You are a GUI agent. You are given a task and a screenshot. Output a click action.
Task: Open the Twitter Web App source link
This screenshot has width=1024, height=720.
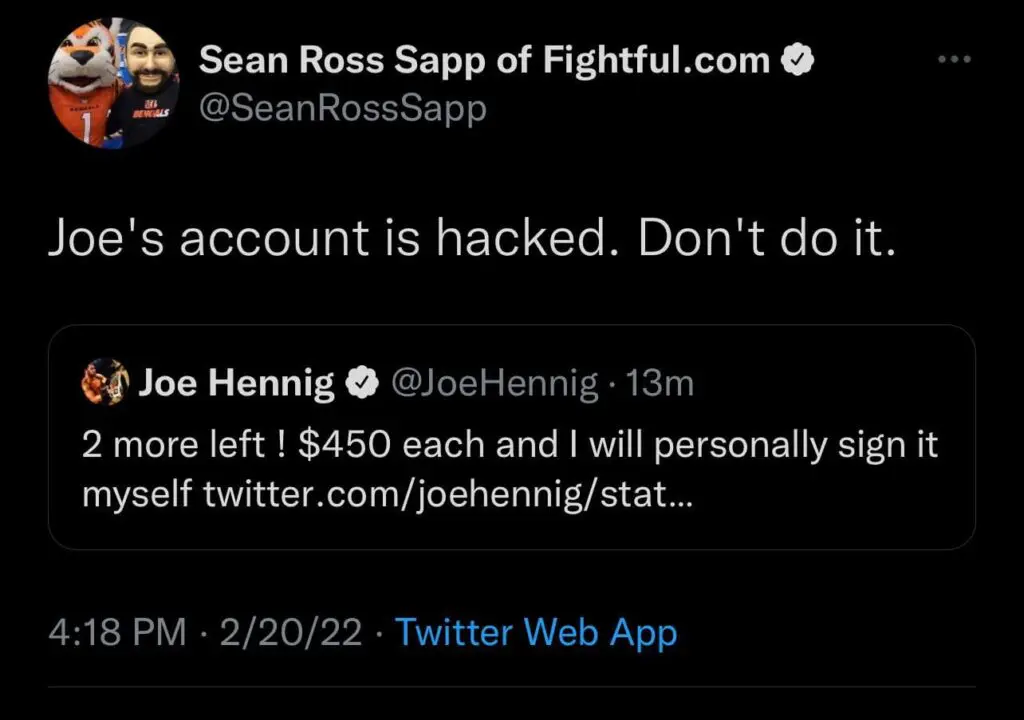tap(537, 632)
